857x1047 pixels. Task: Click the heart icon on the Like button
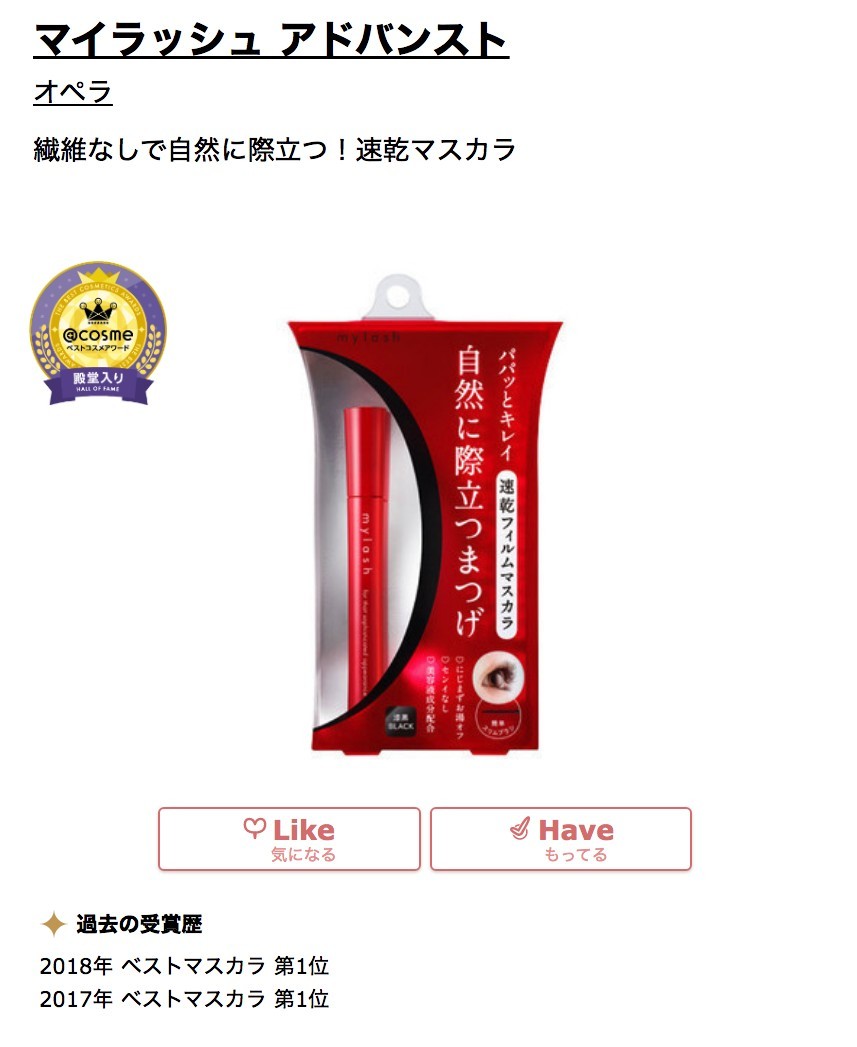tap(254, 828)
